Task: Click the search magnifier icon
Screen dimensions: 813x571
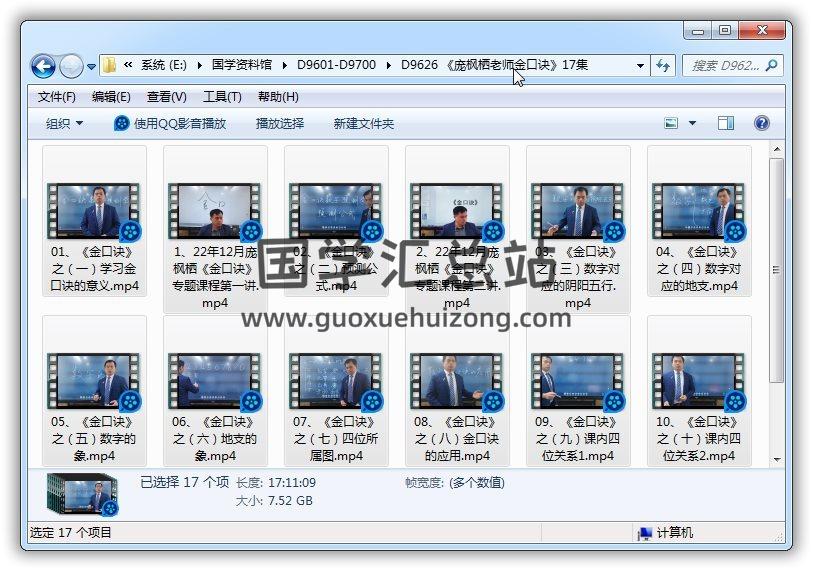Action: point(772,66)
